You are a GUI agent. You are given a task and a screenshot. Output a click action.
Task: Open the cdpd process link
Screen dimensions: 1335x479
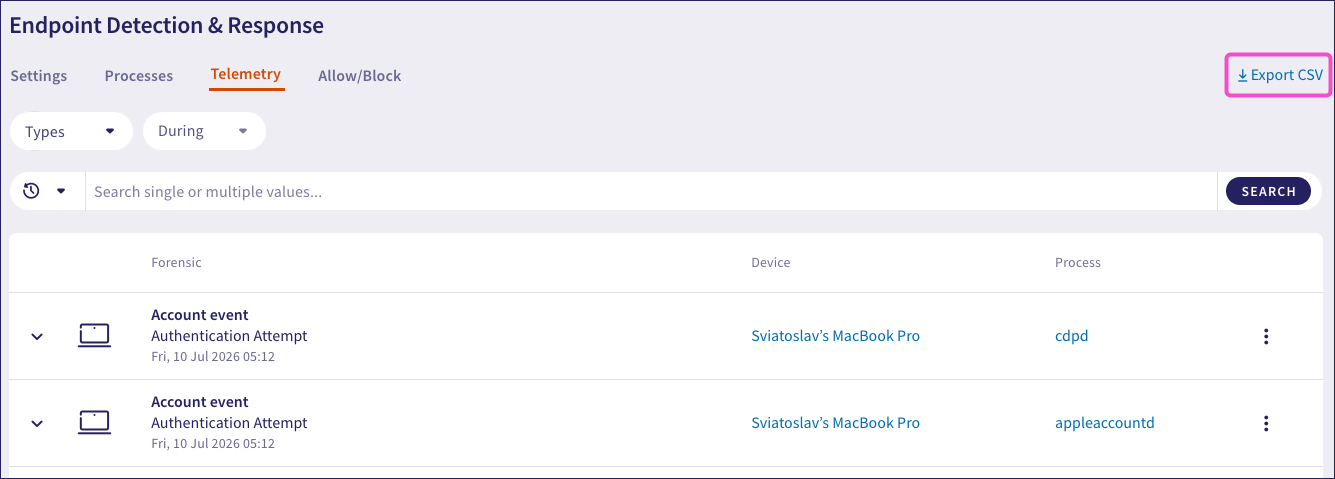pos(1071,336)
